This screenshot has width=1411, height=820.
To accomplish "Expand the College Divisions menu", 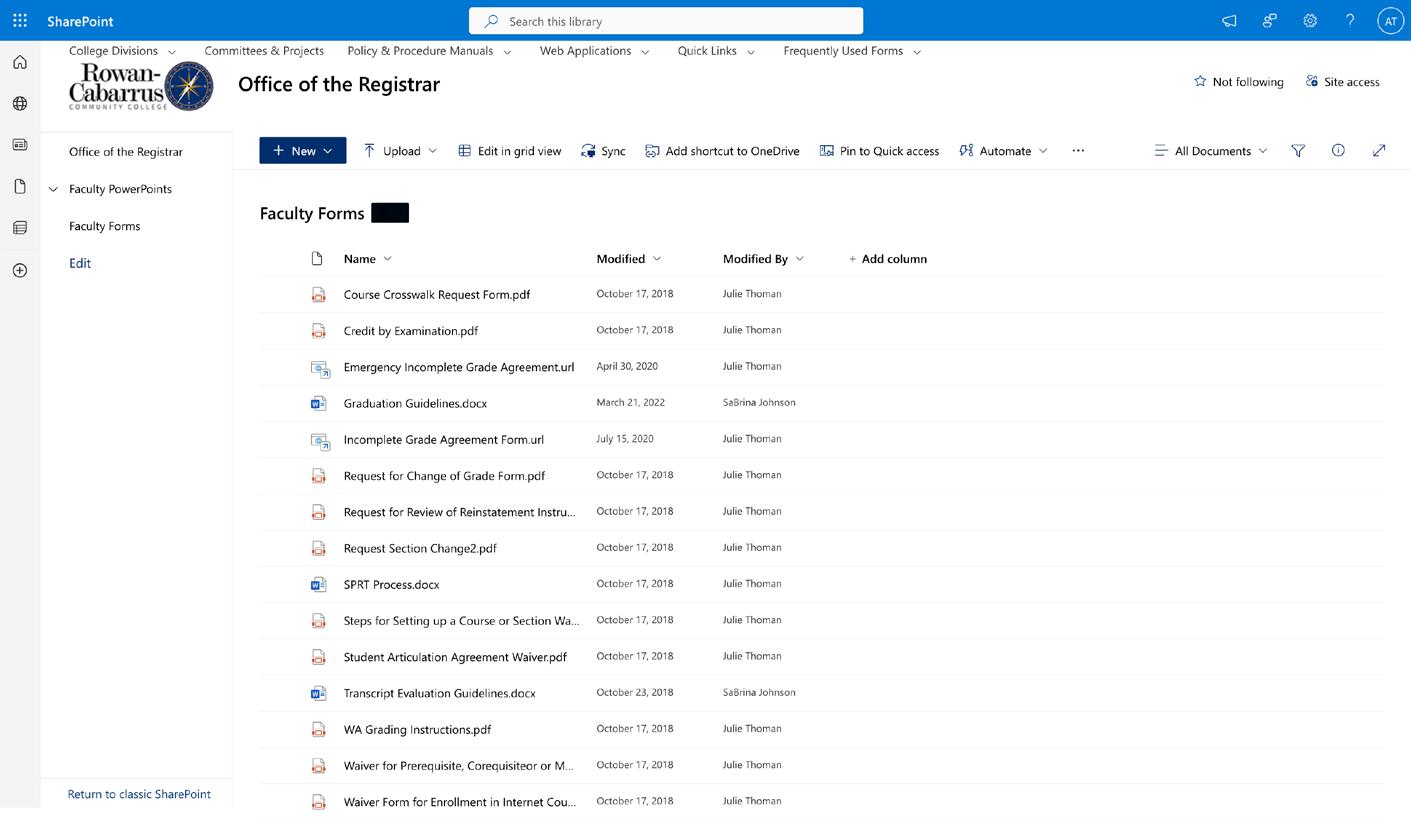I will 123,51.
